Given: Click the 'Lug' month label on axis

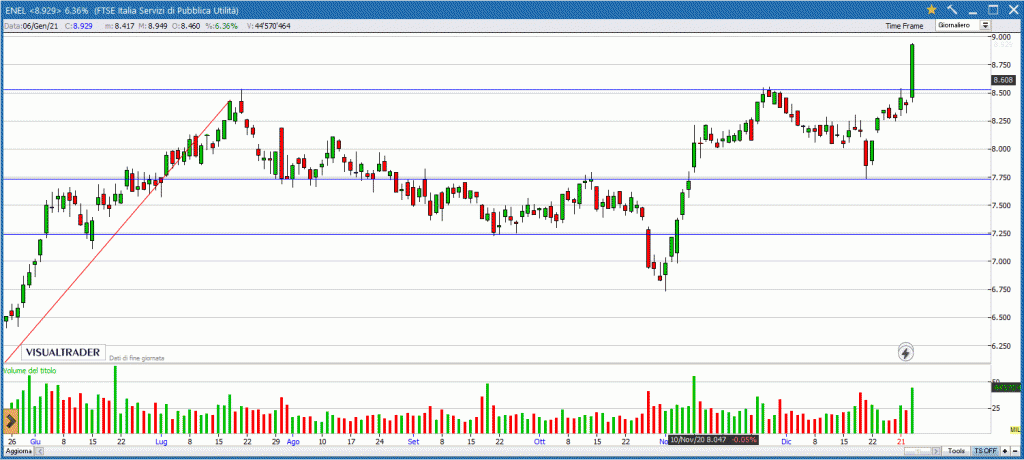Looking at the screenshot, I should coord(161,441).
